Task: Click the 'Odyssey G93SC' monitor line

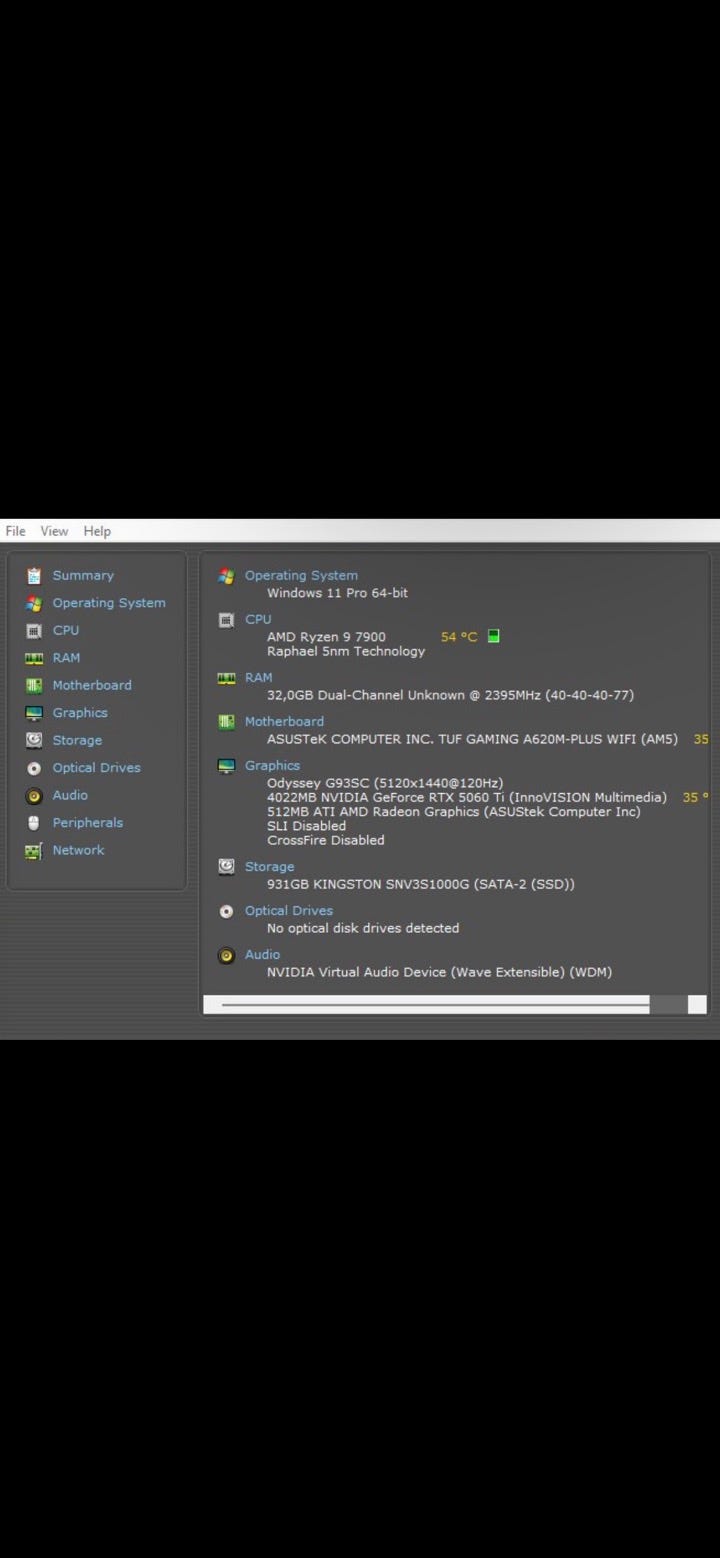Action: click(385, 783)
